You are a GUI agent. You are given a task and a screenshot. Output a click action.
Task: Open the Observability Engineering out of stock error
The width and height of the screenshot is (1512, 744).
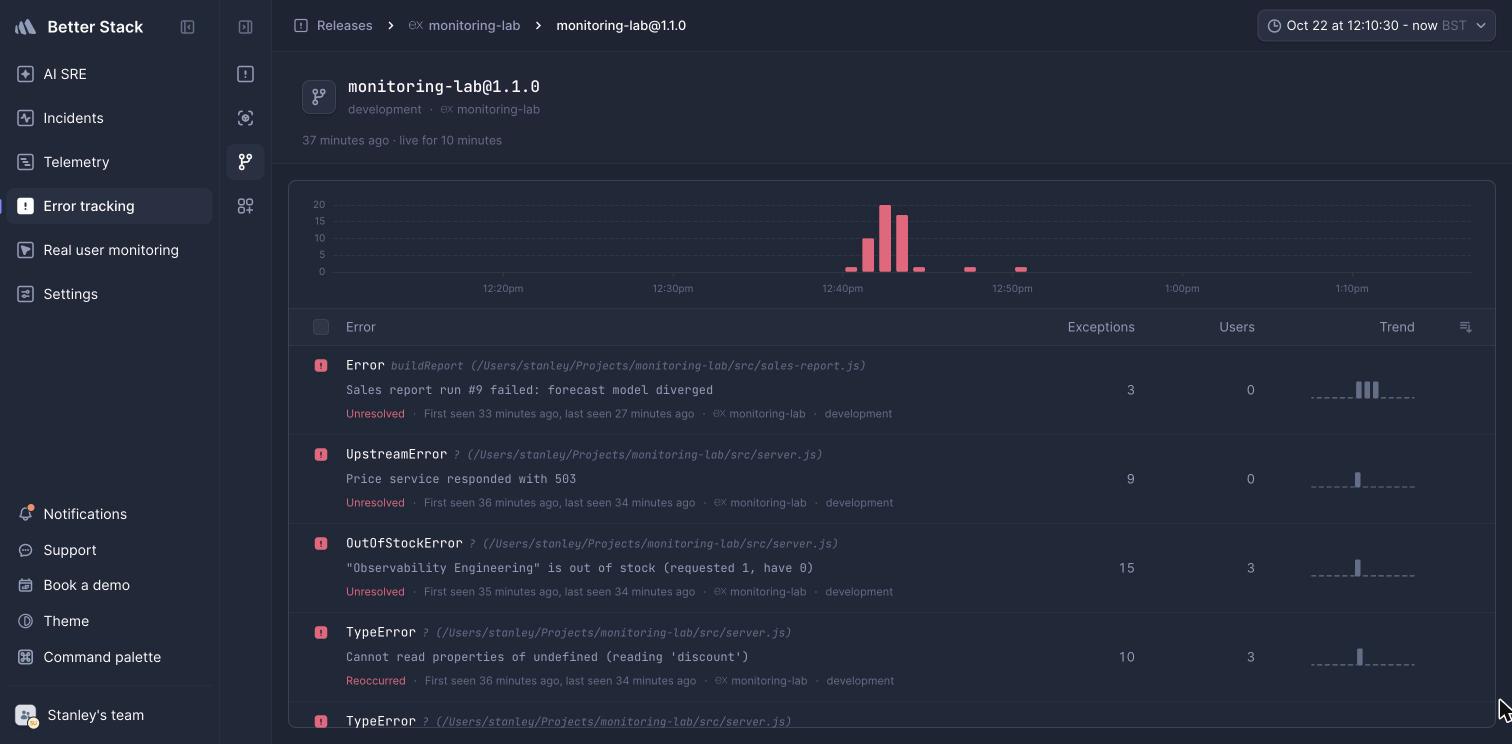coord(579,568)
